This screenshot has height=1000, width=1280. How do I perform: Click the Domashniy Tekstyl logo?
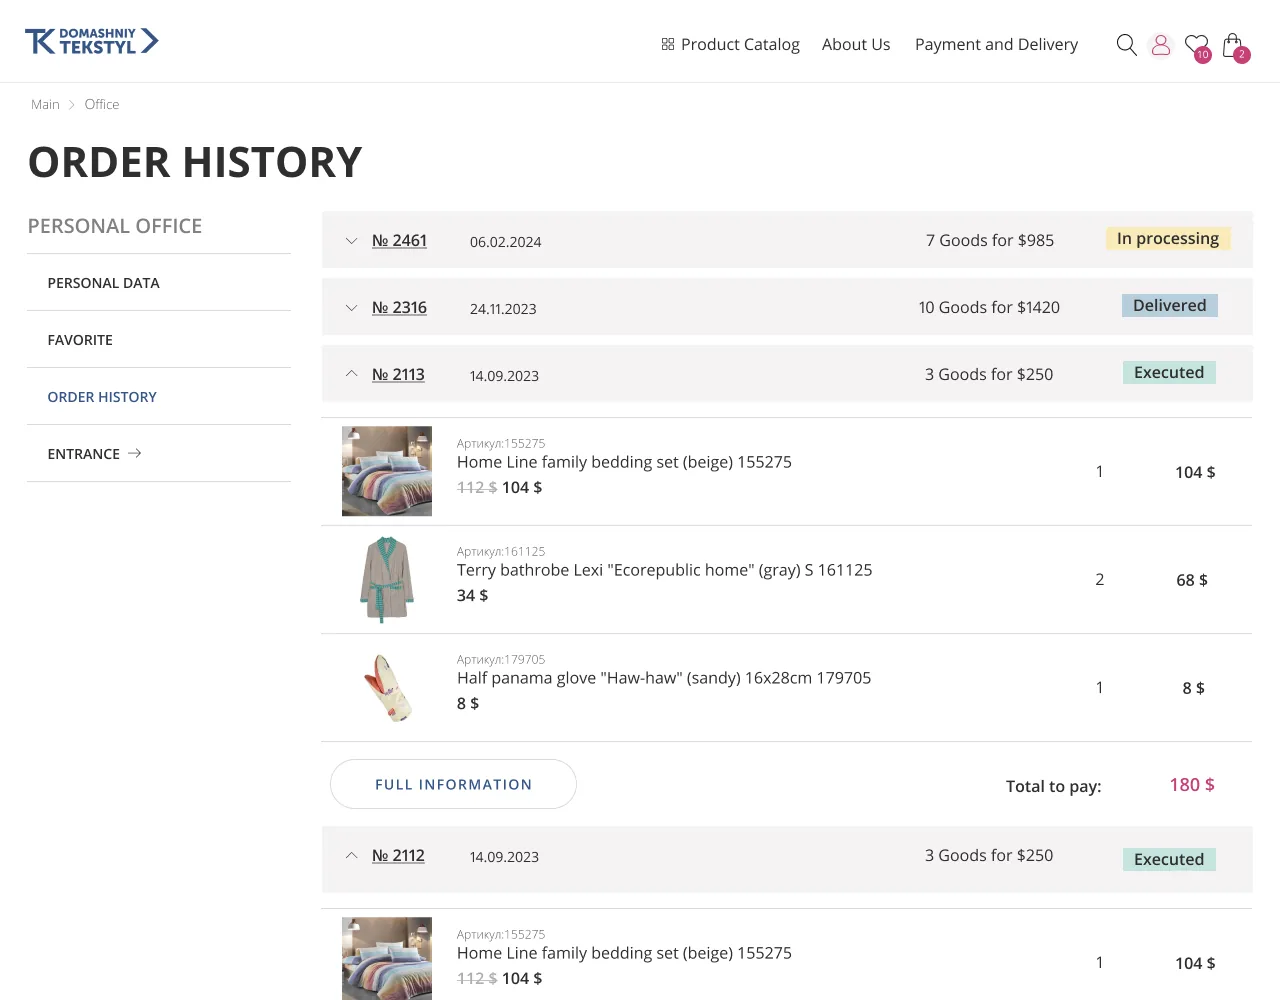pyautogui.click(x=92, y=41)
